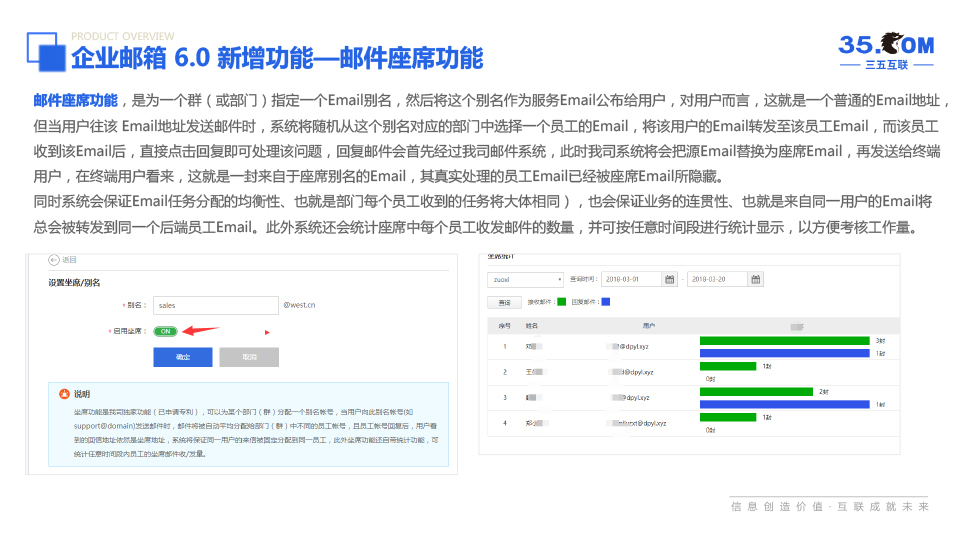The image size is (960, 540).
Task: Toggle the 启用坐席 ON switch
Action: coord(165,330)
